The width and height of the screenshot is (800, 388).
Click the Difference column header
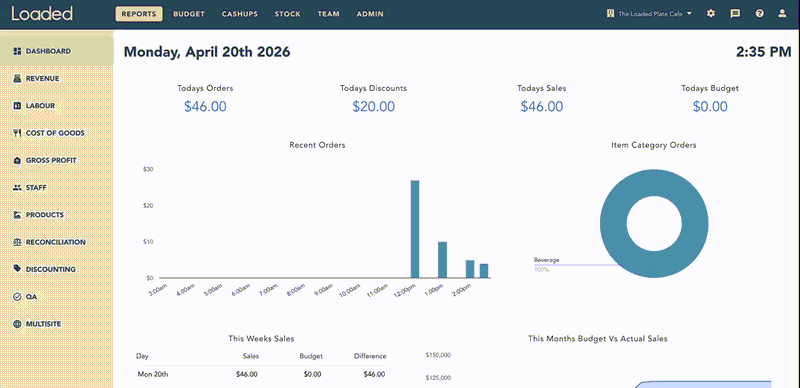click(x=370, y=356)
